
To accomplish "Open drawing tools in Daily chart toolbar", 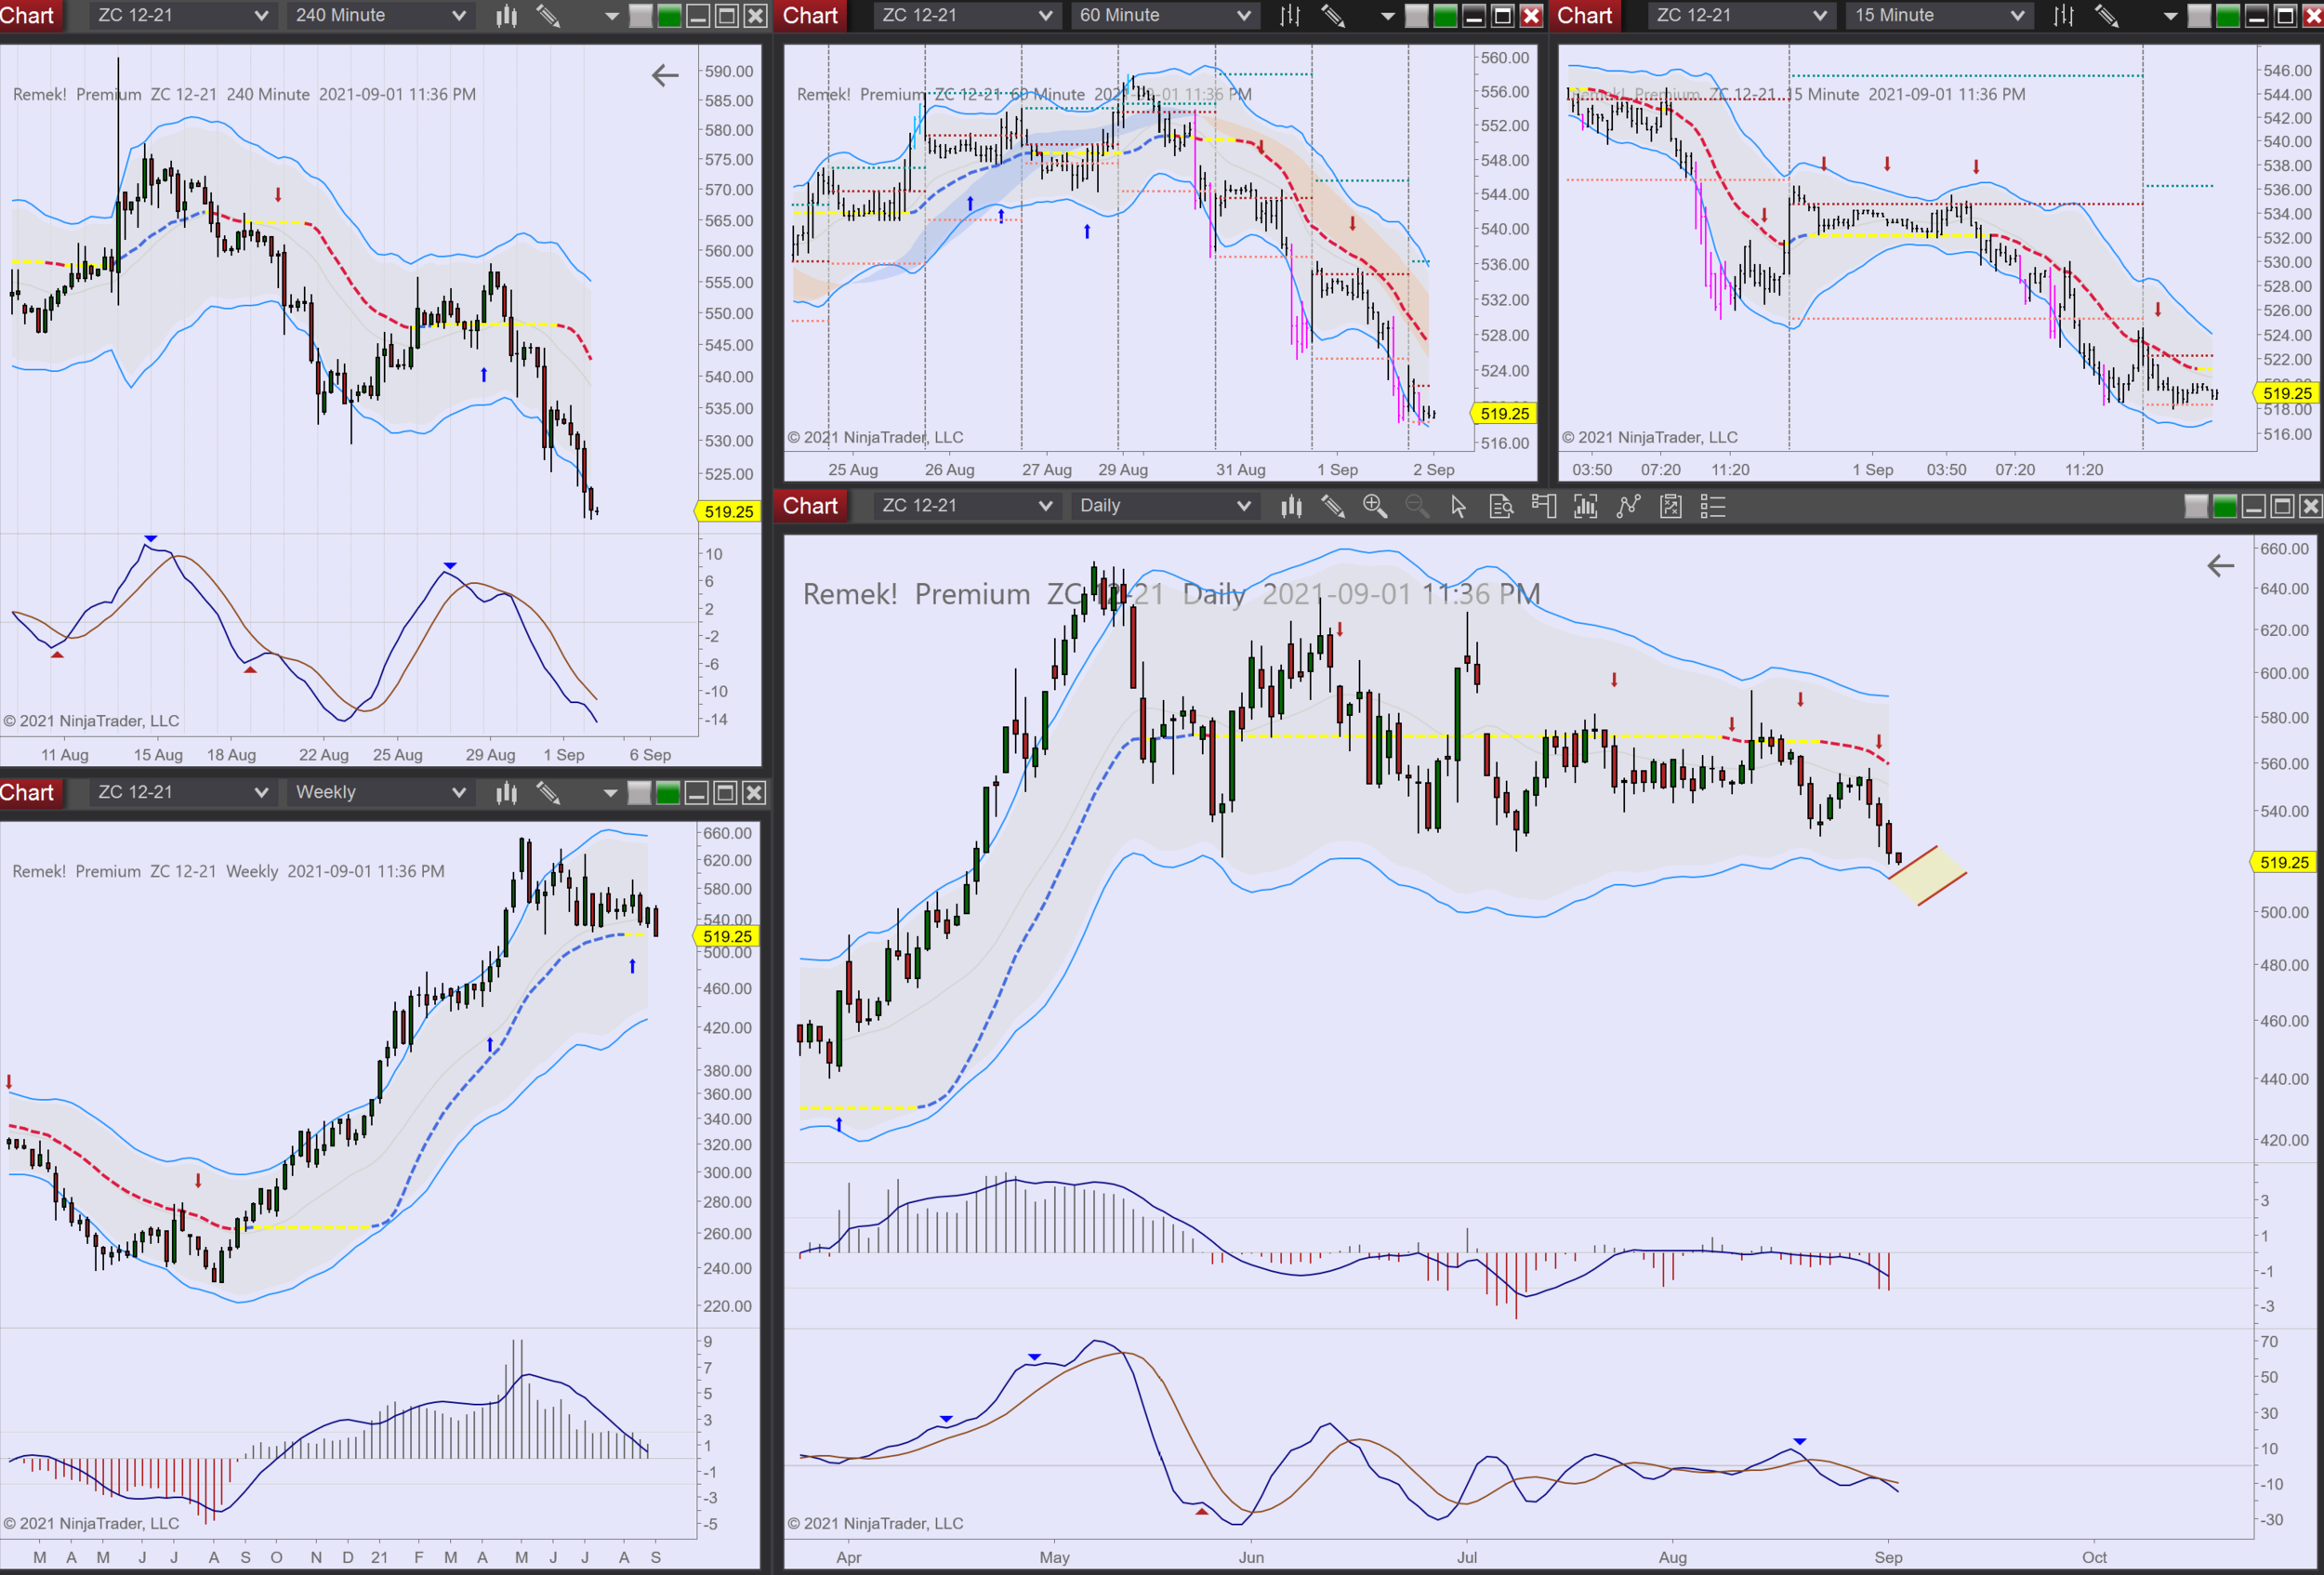I will (x=1333, y=506).
